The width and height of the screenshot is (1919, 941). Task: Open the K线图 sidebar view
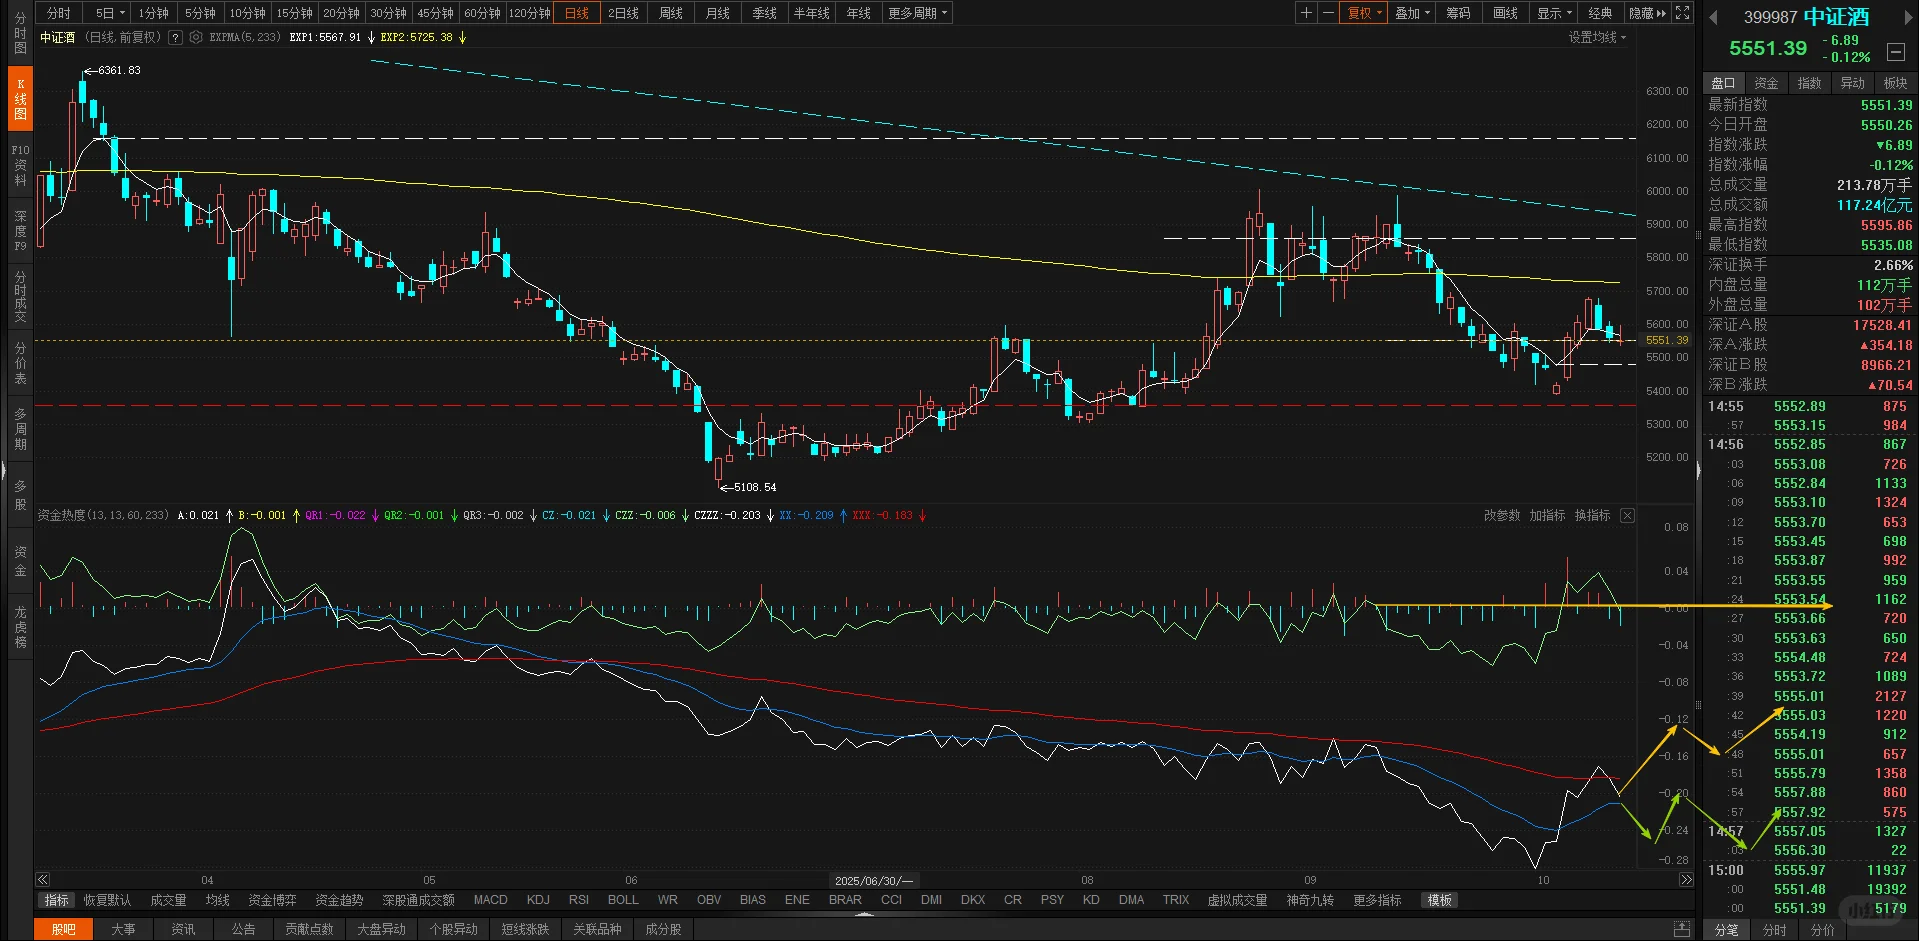pyautogui.click(x=20, y=99)
